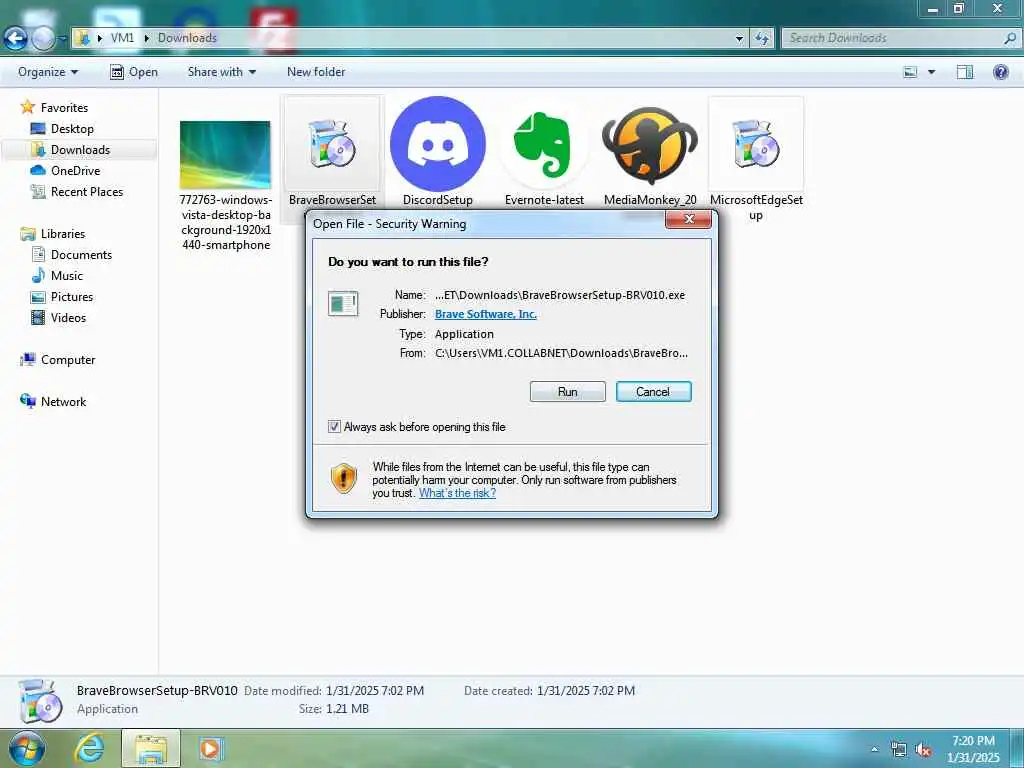Click the application file icon in dialog
1024x768 pixels.
click(343, 304)
